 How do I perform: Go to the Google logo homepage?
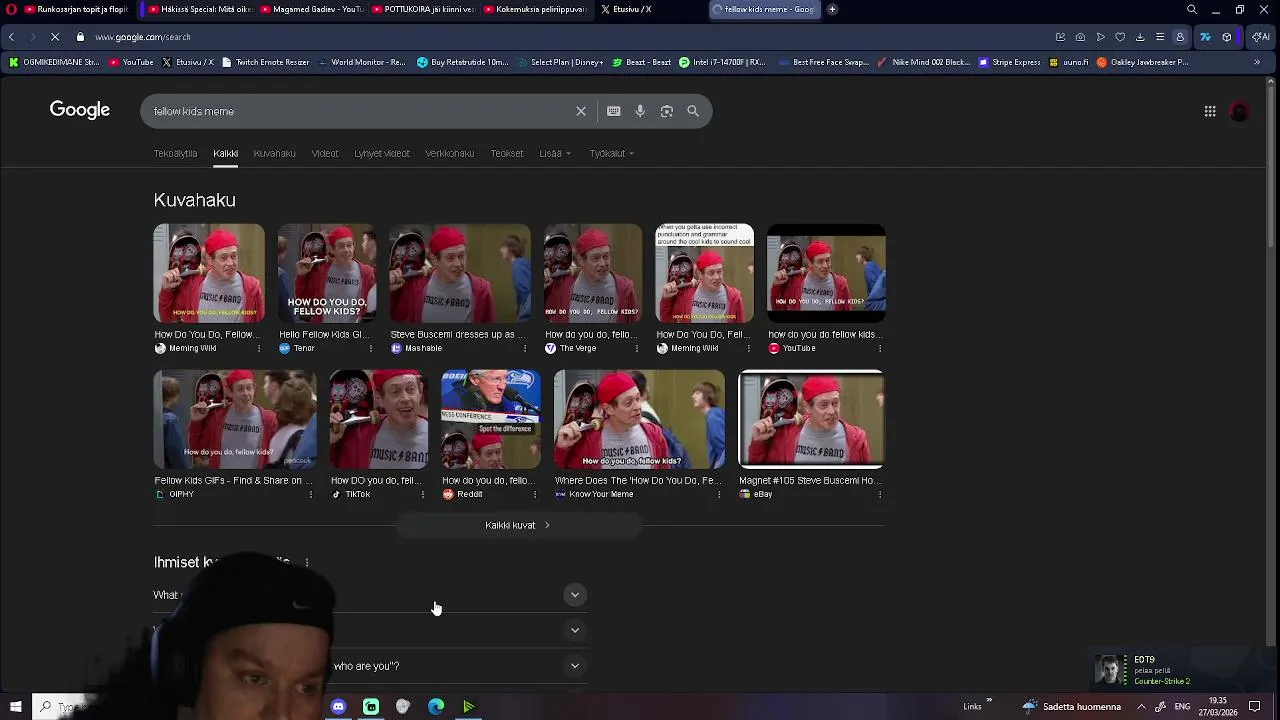coord(80,110)
